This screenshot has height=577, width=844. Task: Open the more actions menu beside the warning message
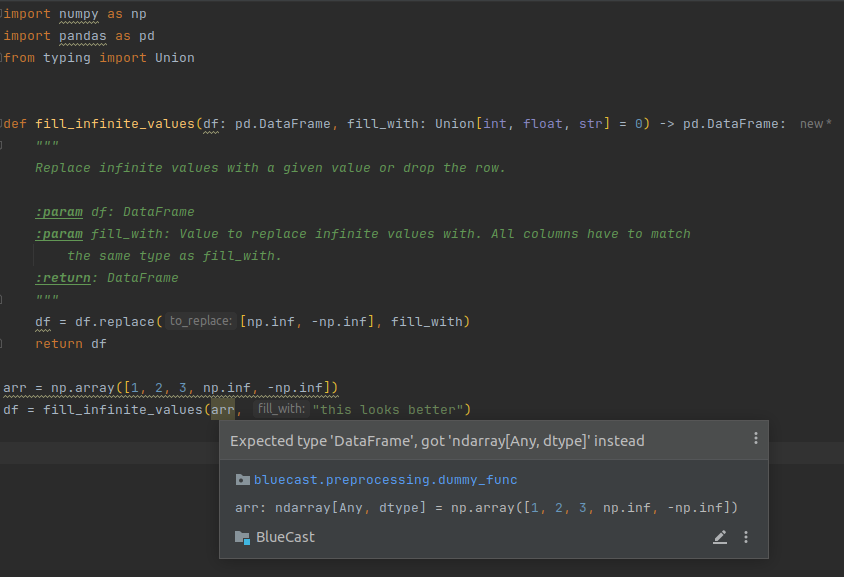pos(755,439)
